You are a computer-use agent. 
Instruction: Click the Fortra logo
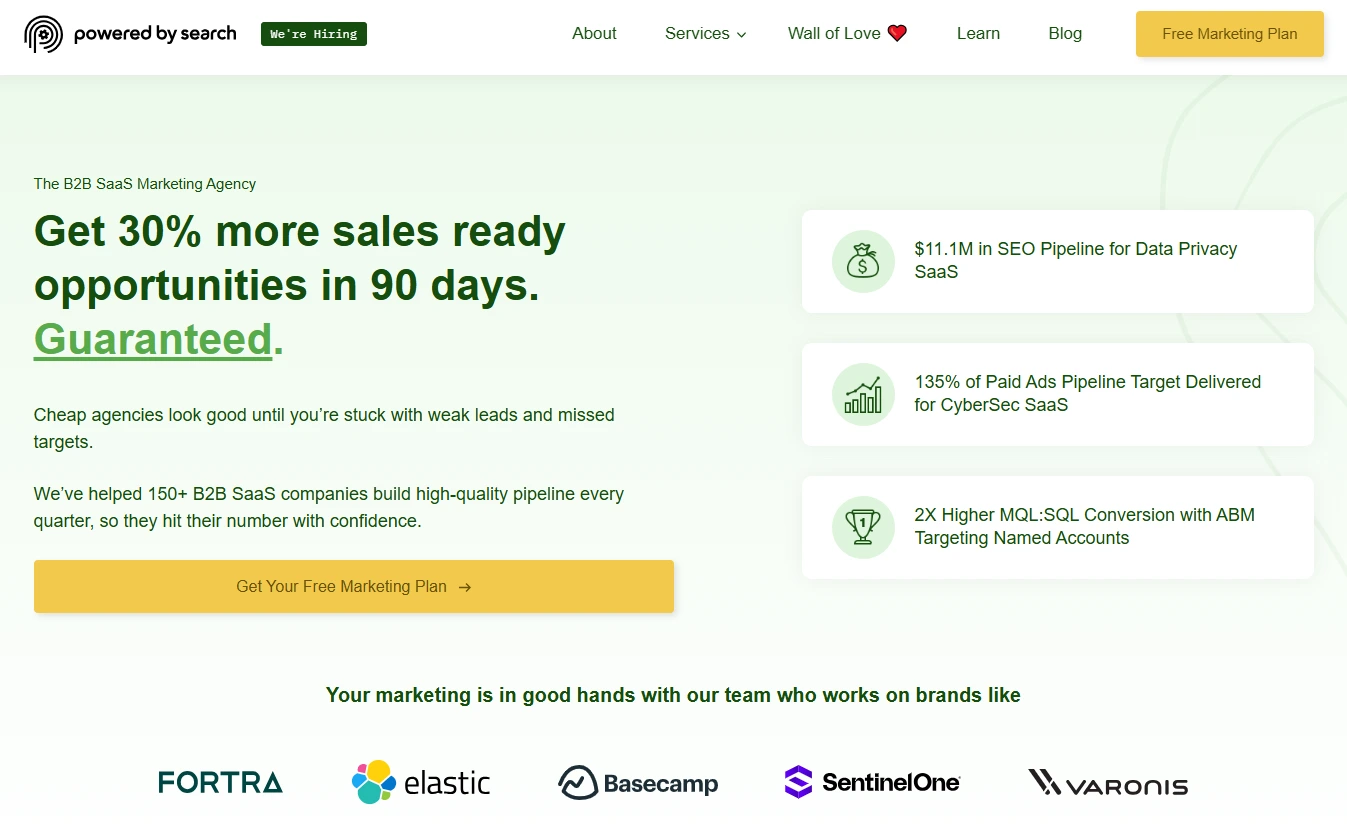click(220, 782)
